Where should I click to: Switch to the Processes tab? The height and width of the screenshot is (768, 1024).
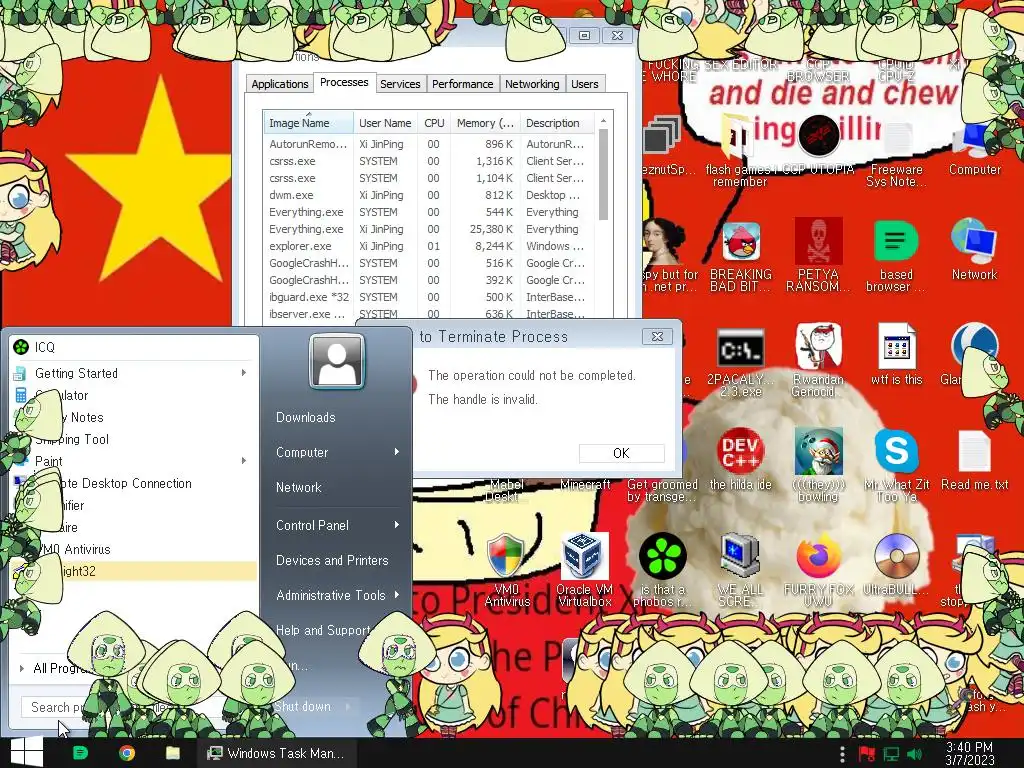click(x=344, y=82)
